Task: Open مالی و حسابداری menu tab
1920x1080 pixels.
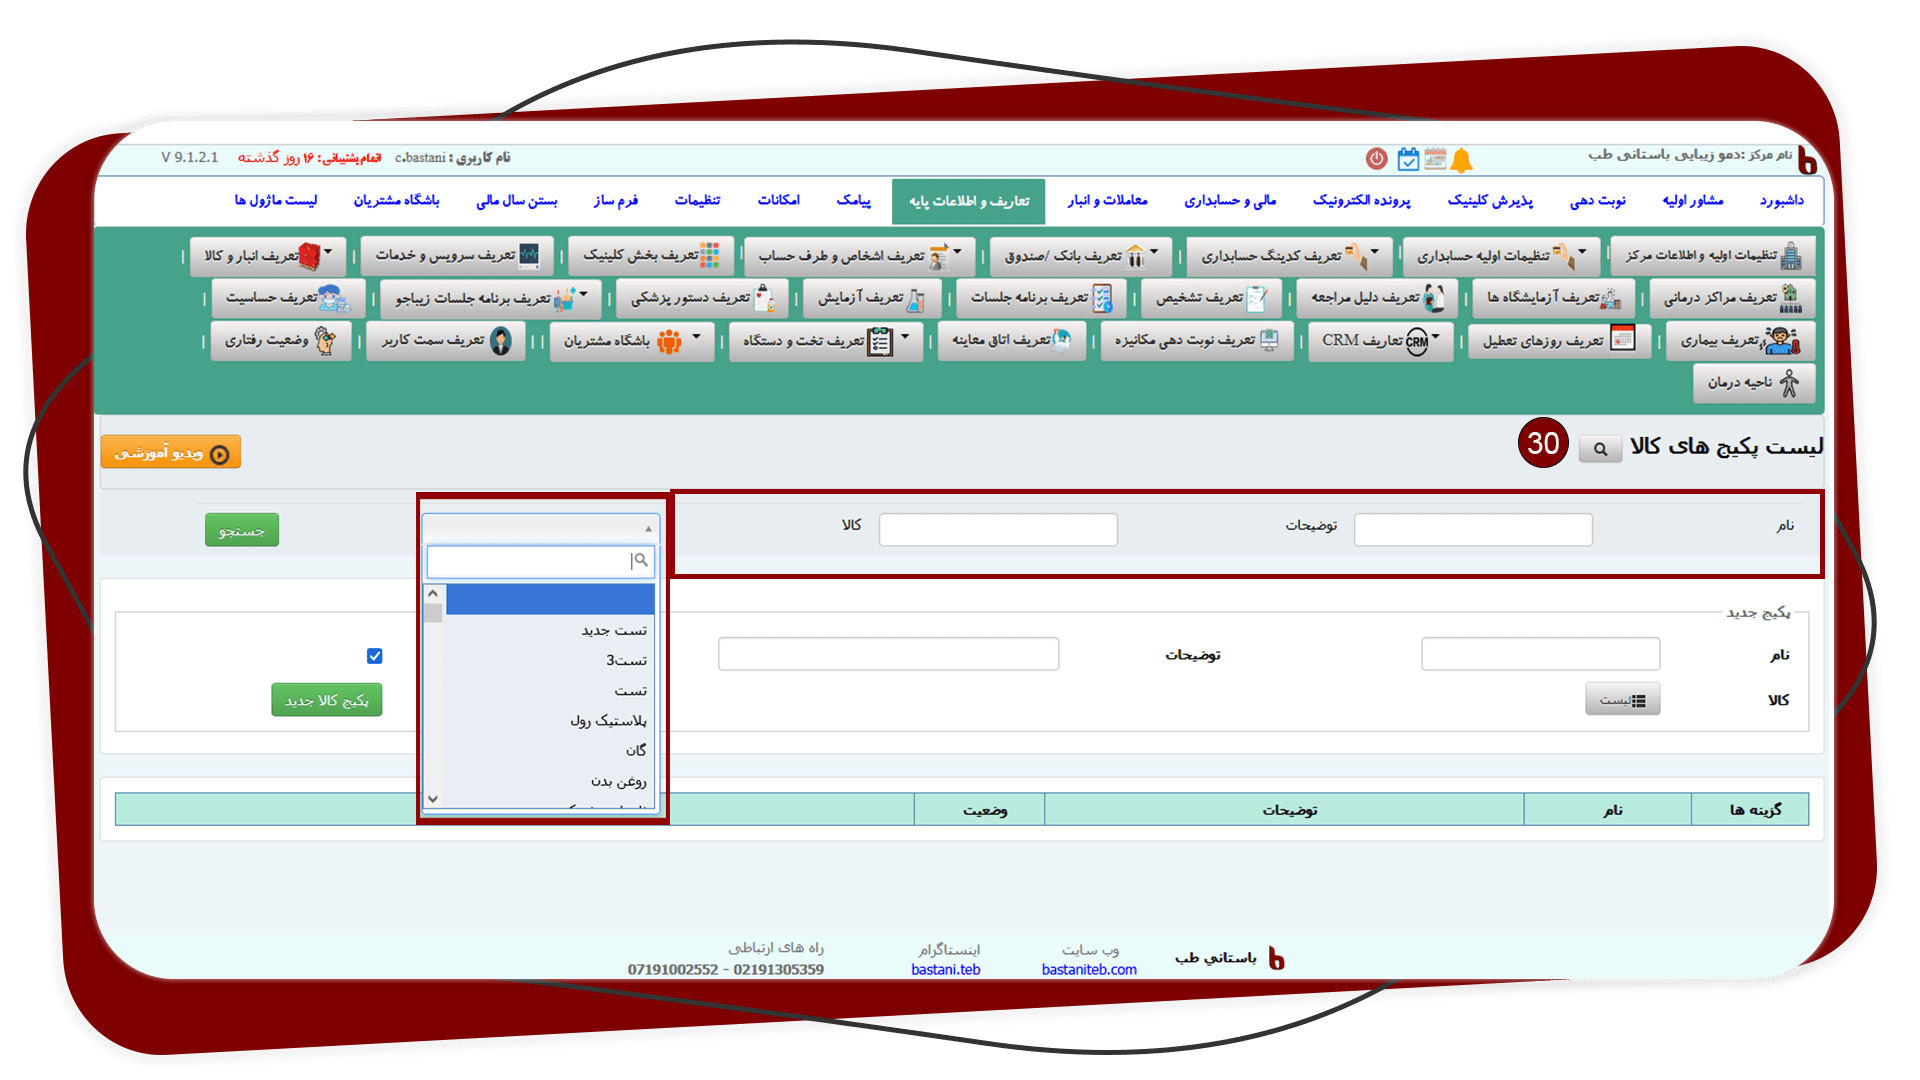Action: coord(1230,201)
